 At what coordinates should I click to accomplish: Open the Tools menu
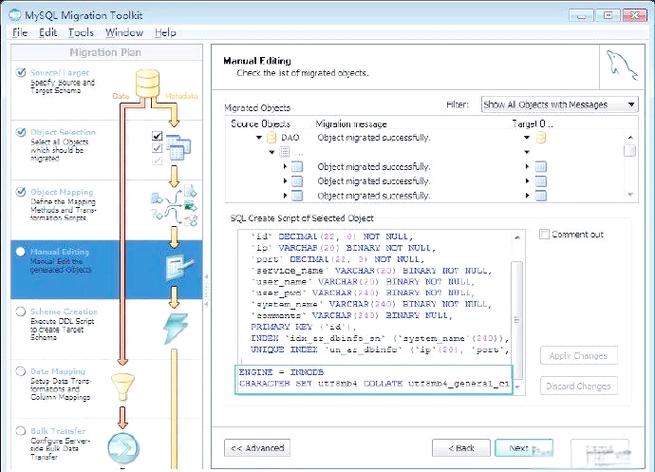[x=81, y=32]
